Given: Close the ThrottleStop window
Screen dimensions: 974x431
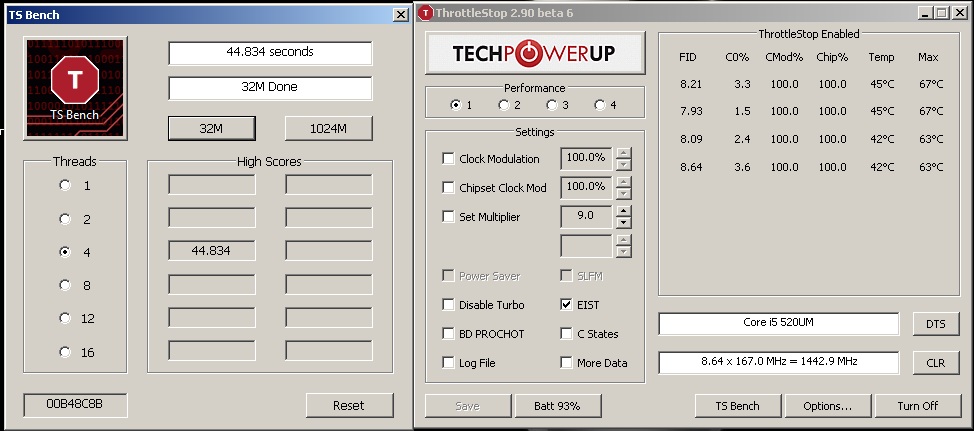Looking at the screenshot, I should click(x=959, y=12).
